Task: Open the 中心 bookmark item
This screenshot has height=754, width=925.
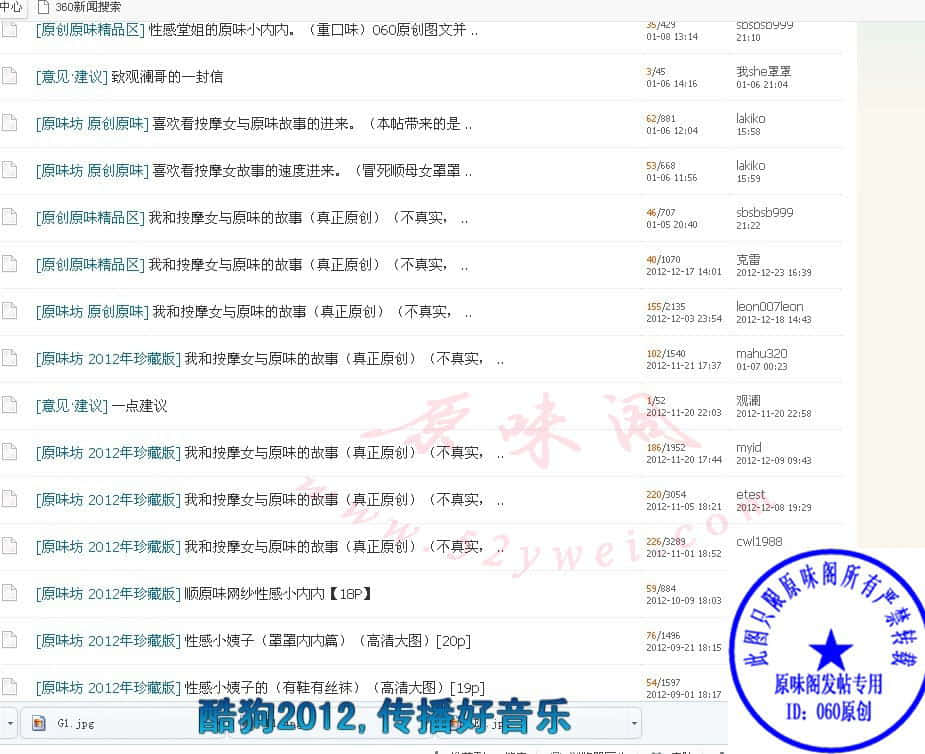Action: [x=11, y=7]
